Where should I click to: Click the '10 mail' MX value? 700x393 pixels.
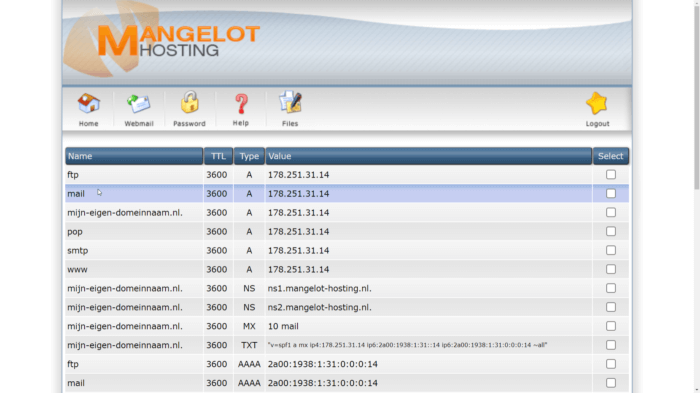(283, 326)
